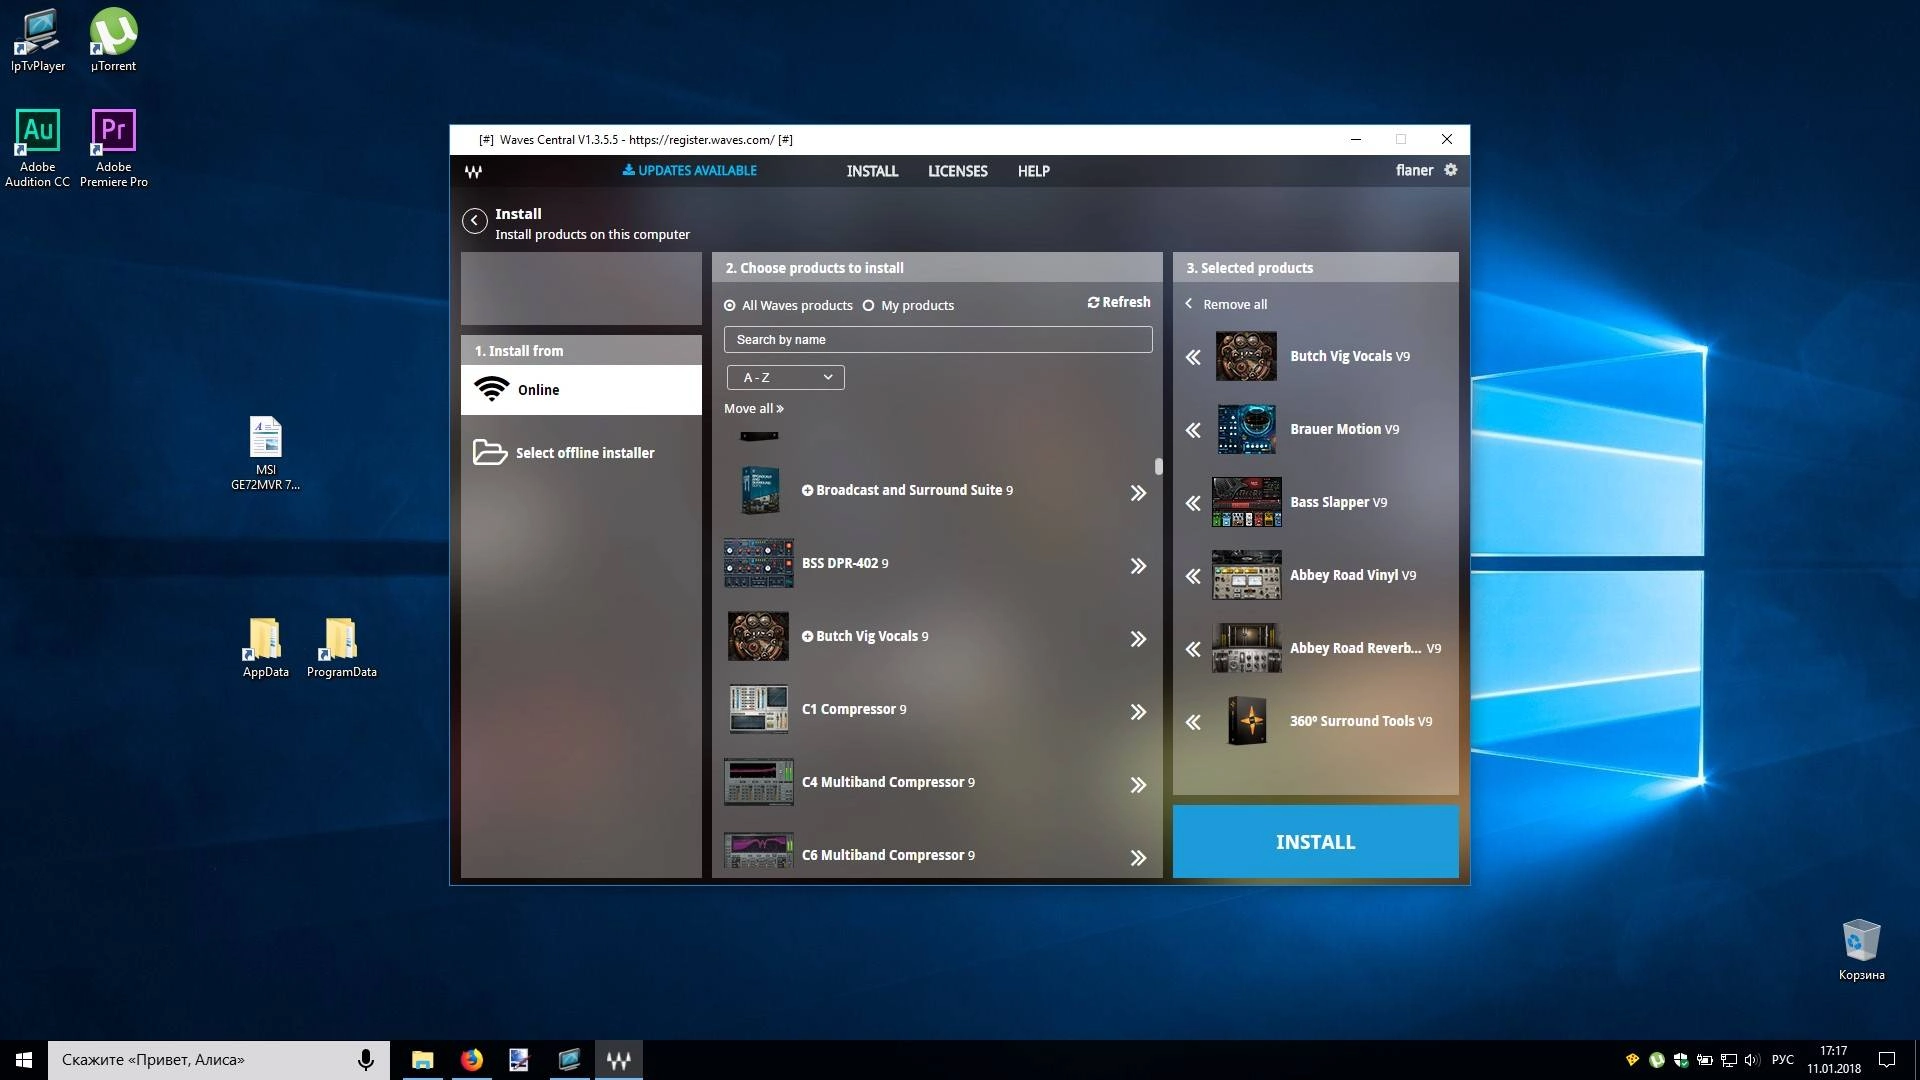Move Butch Vig Vocals 9 to selected list
The height and width of the screenshot is (1080, 1920).
tap(1138, 639)
